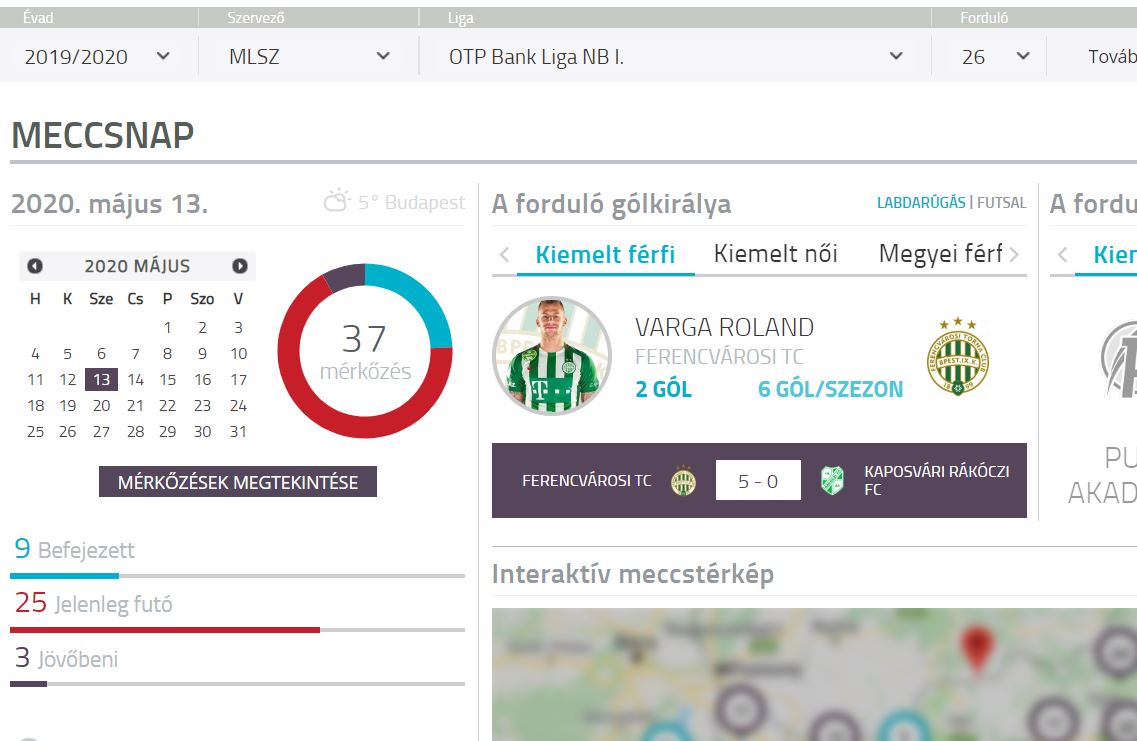Click the Jelenleg futó progress bar
Image resolution: width=1137 pixels, height=741 pixels.
pos(237,630)
